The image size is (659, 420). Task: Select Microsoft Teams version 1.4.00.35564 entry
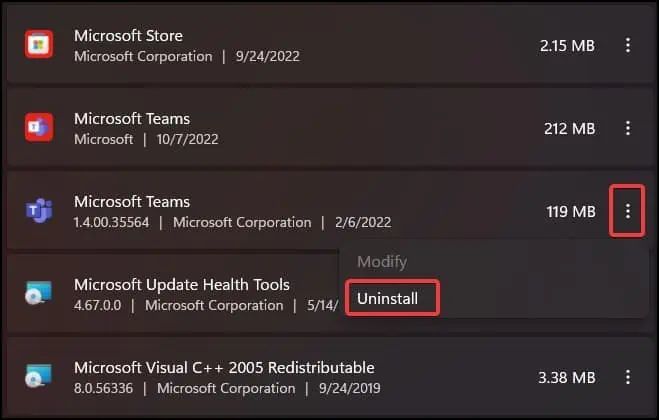tap(132, 202)
